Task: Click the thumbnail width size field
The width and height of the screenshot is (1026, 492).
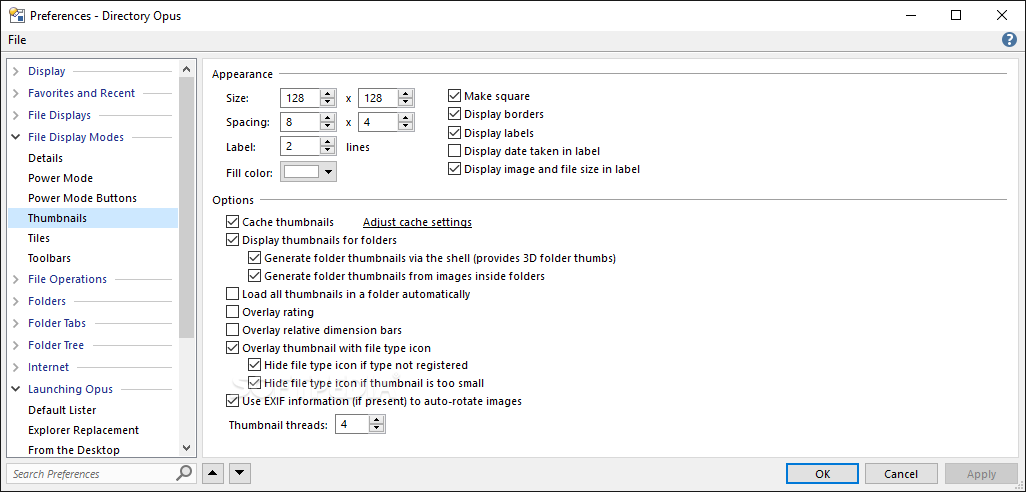Action: [300, 98]
